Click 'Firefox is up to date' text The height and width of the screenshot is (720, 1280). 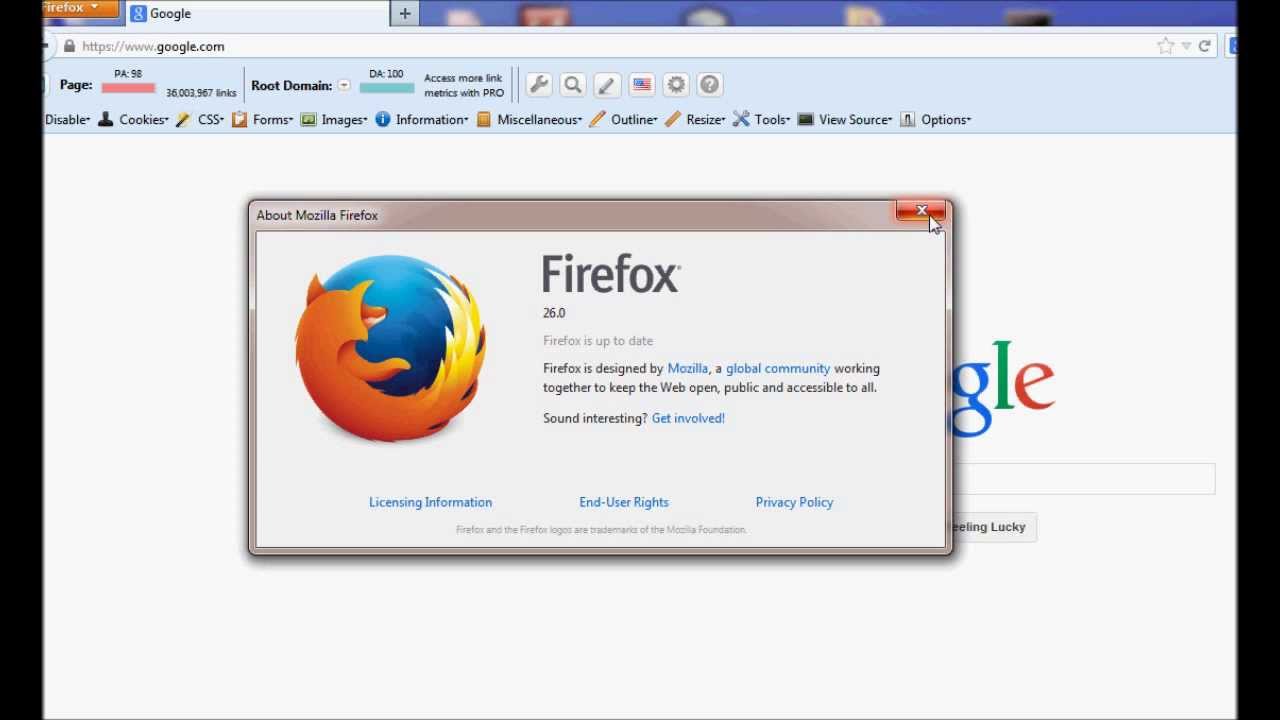pos(598,341)
